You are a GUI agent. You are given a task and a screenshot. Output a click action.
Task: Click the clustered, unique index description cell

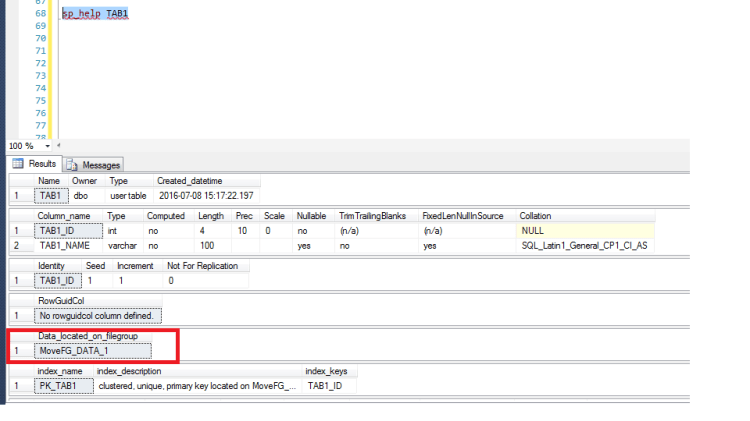click(198, 385)
